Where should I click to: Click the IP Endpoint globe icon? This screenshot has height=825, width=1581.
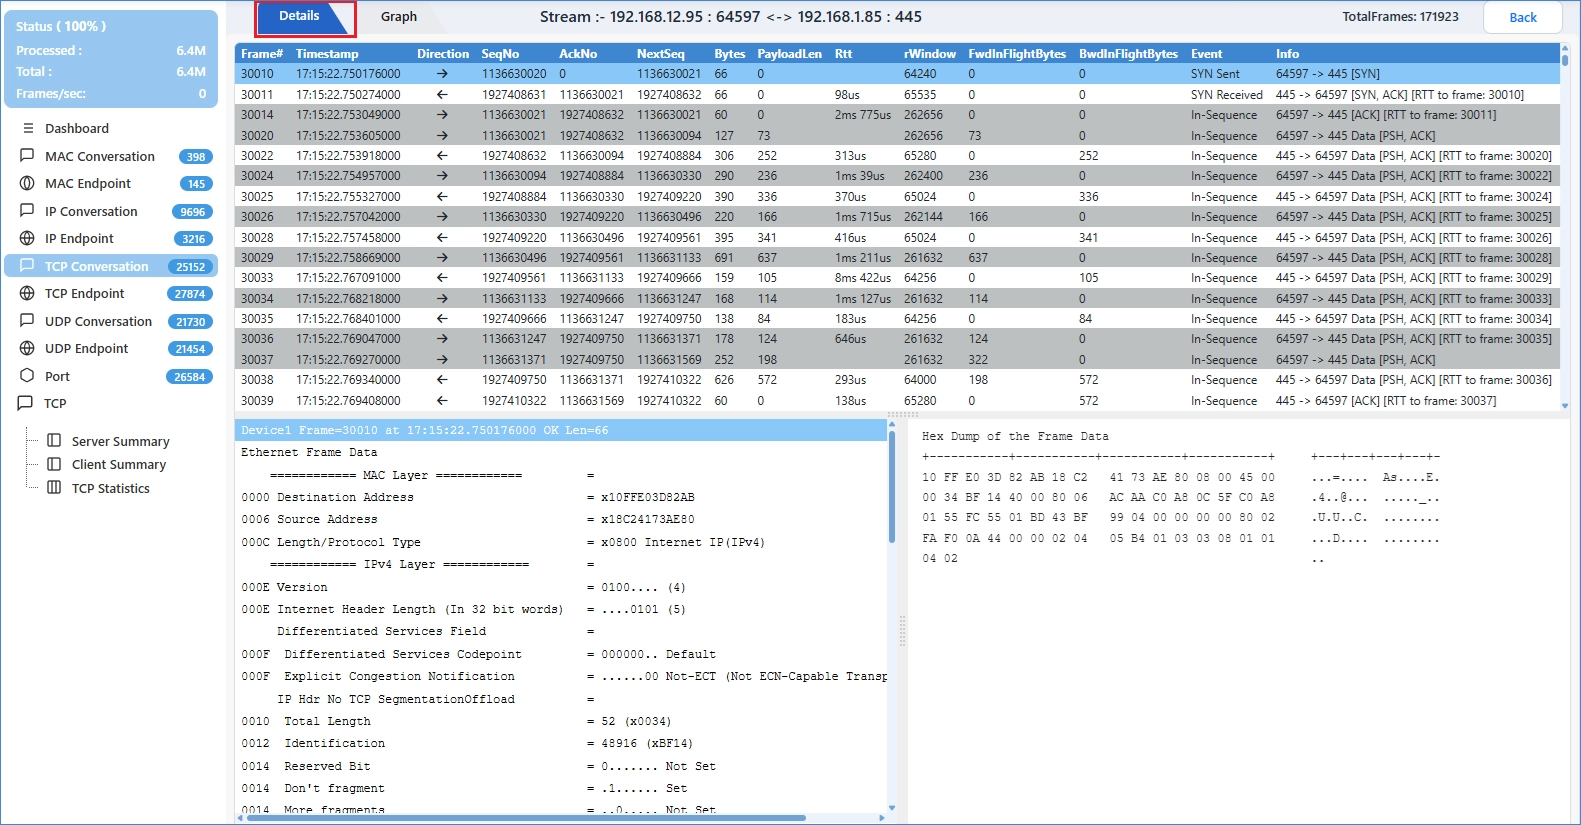[x=27, y=238]
